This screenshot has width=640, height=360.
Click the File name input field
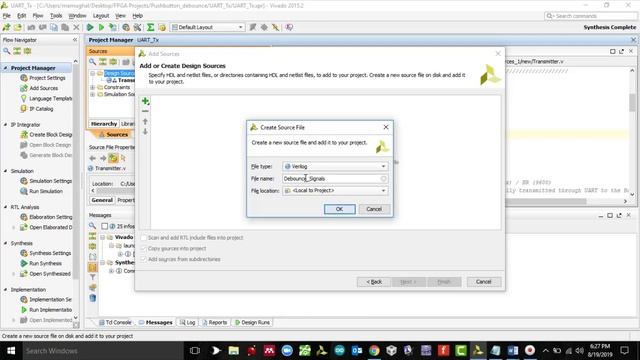[x=335, y=179]
